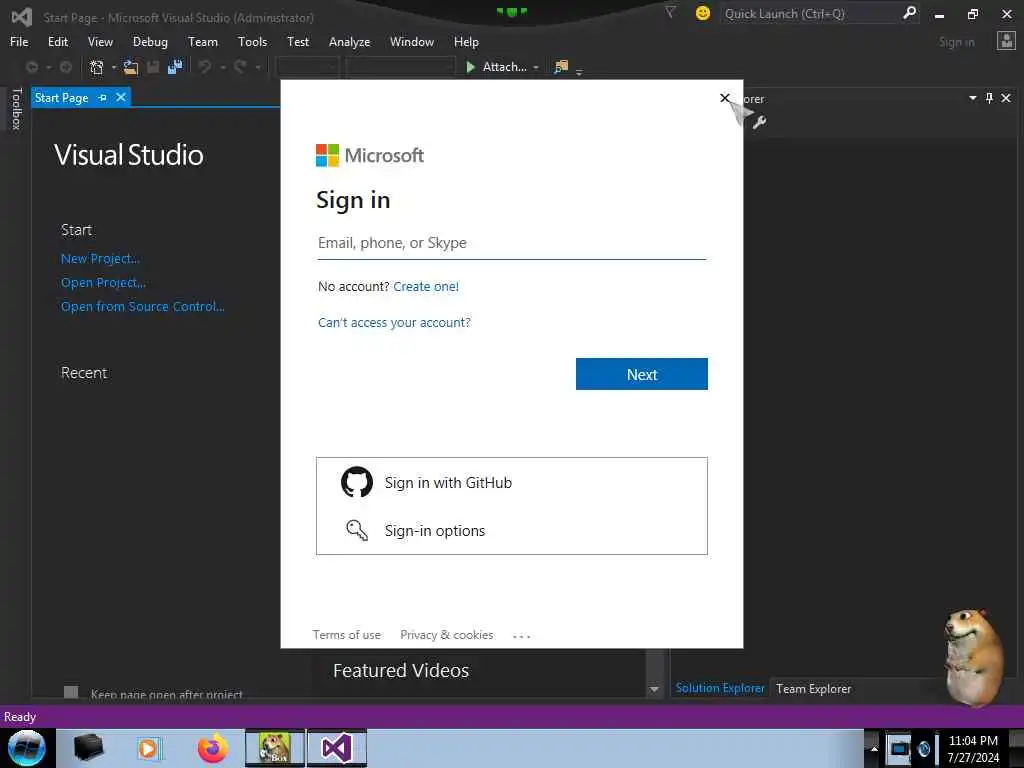Open the Tools menu
The height and width of the screenshot is (768, 1024).
click(x=253, y=42)
